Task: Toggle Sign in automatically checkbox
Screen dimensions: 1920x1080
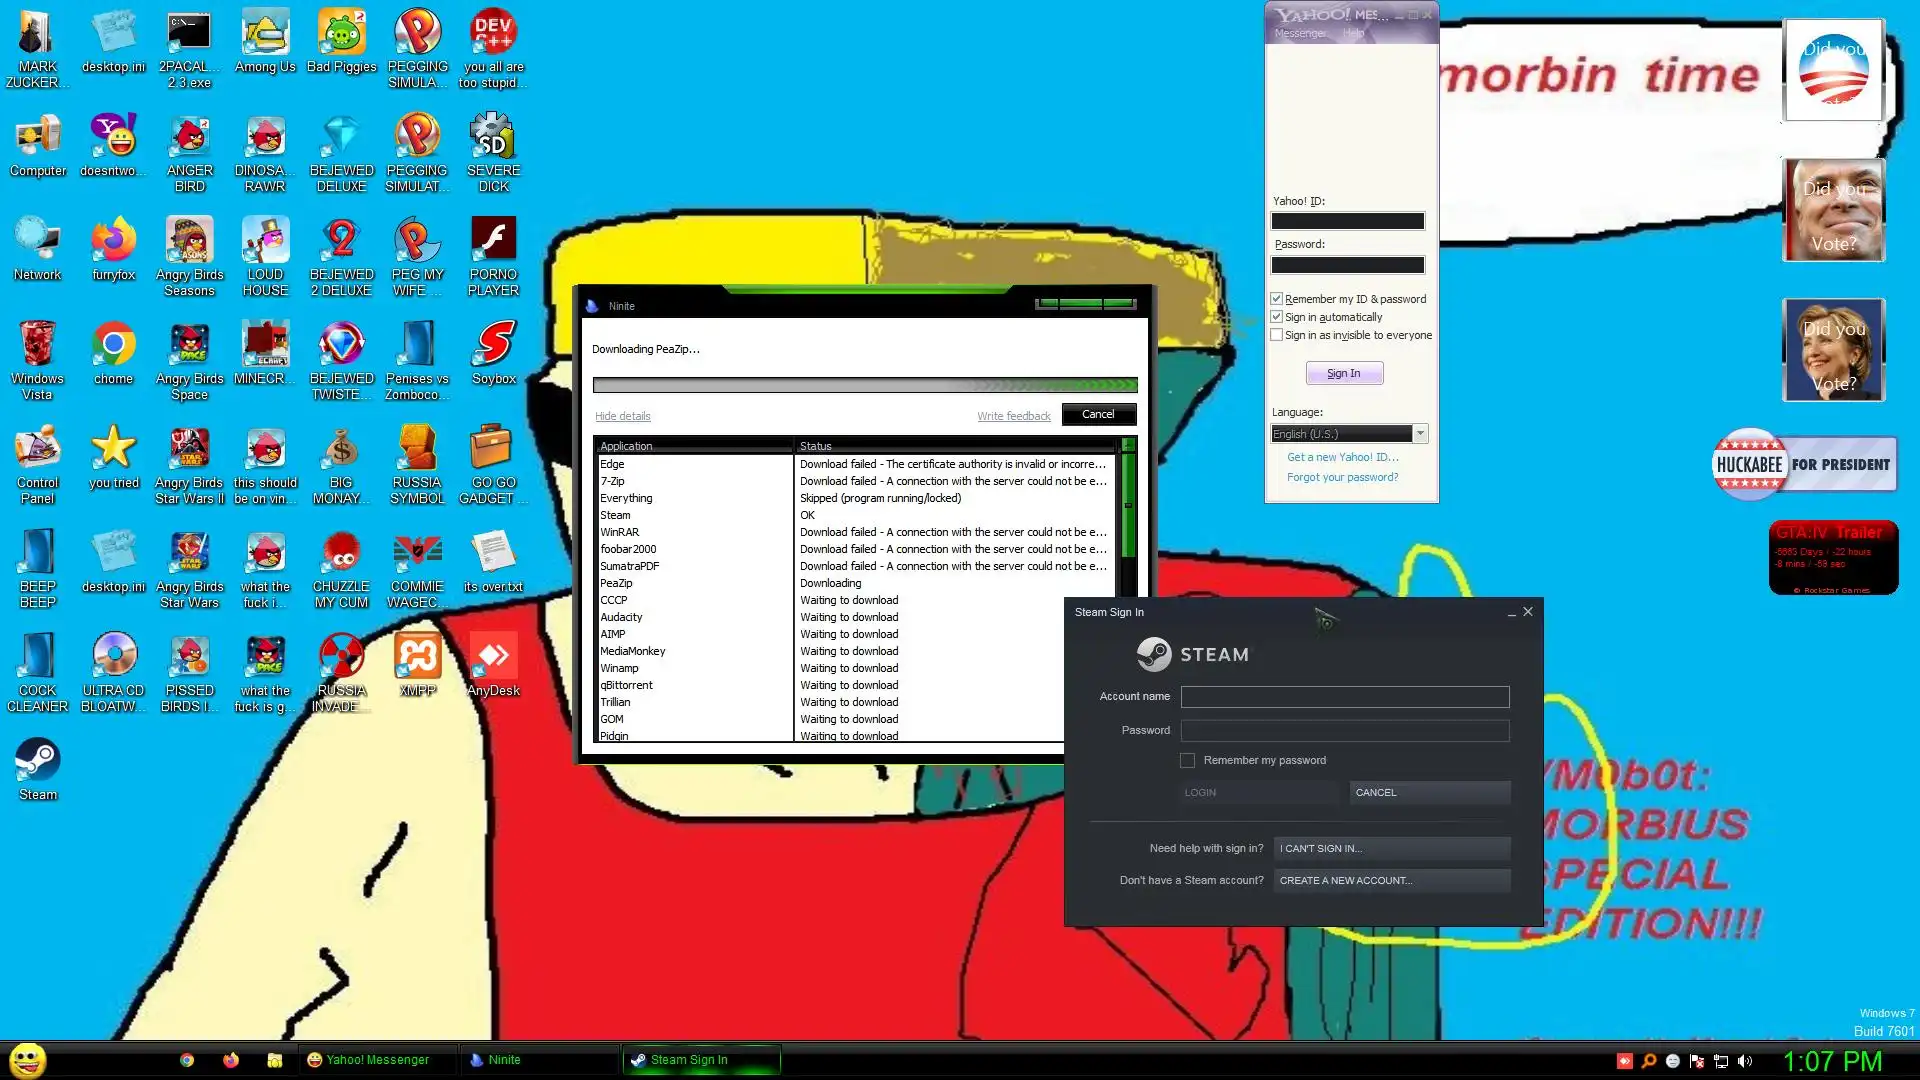Action: [1277, 317]
